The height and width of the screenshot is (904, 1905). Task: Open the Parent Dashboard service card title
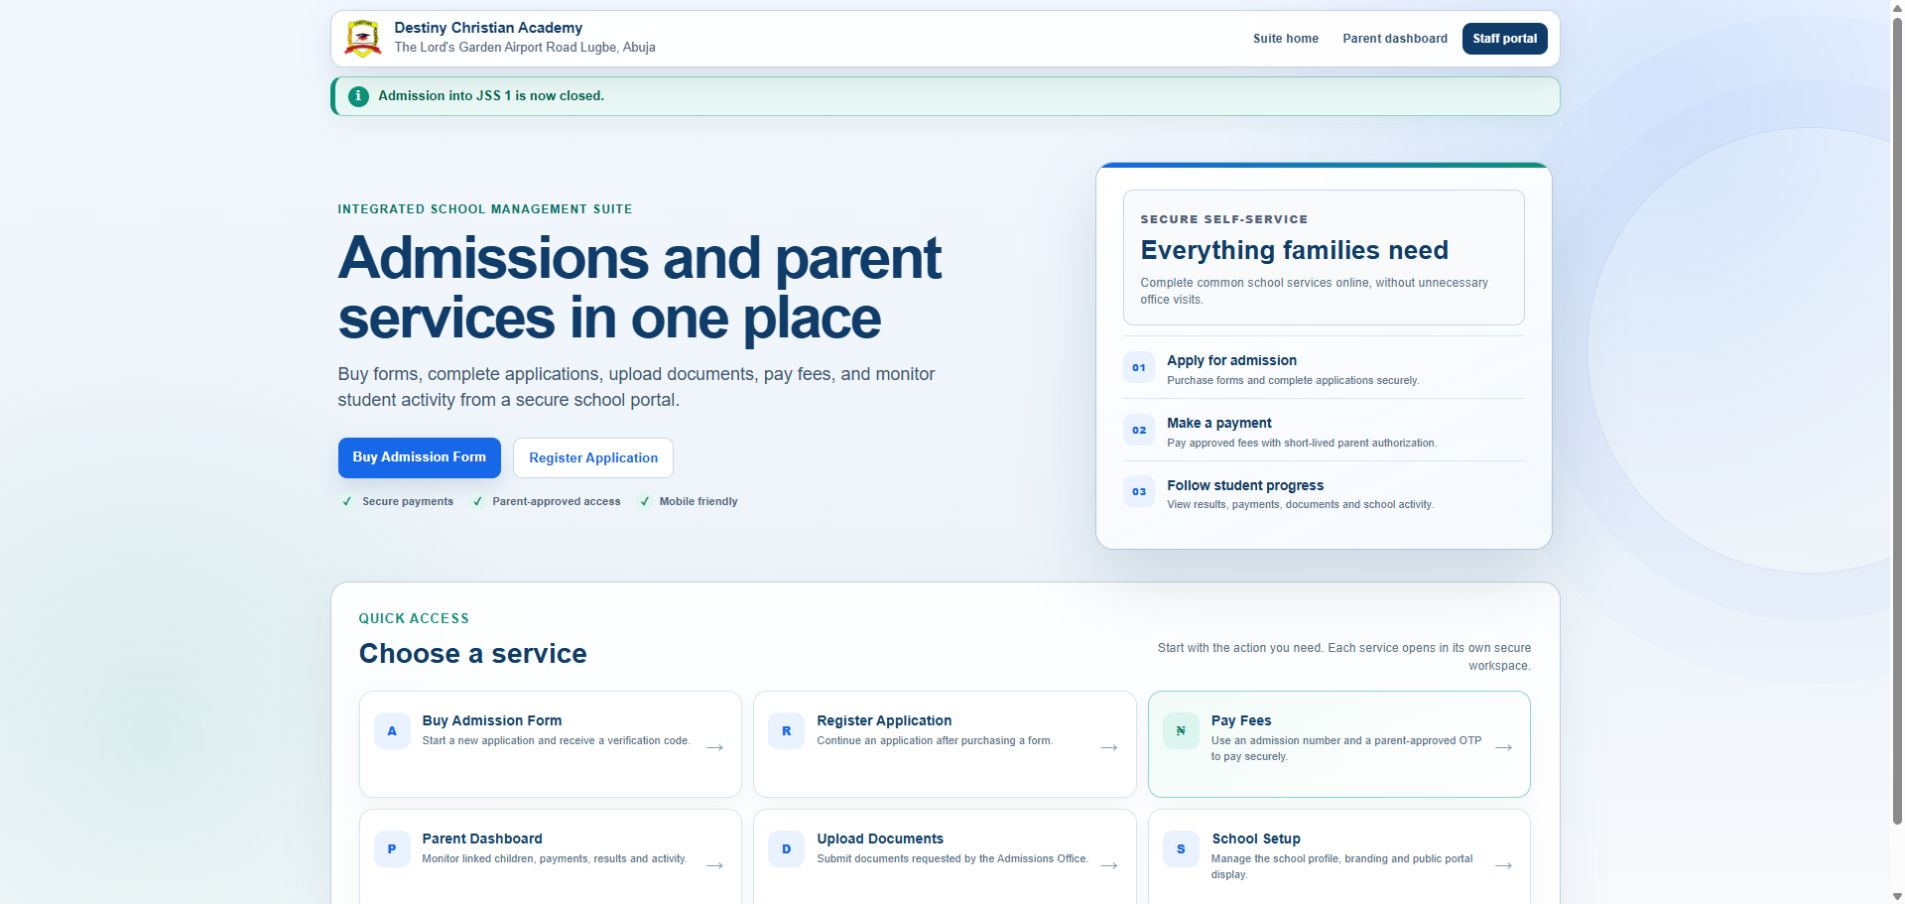coord(482,839)
